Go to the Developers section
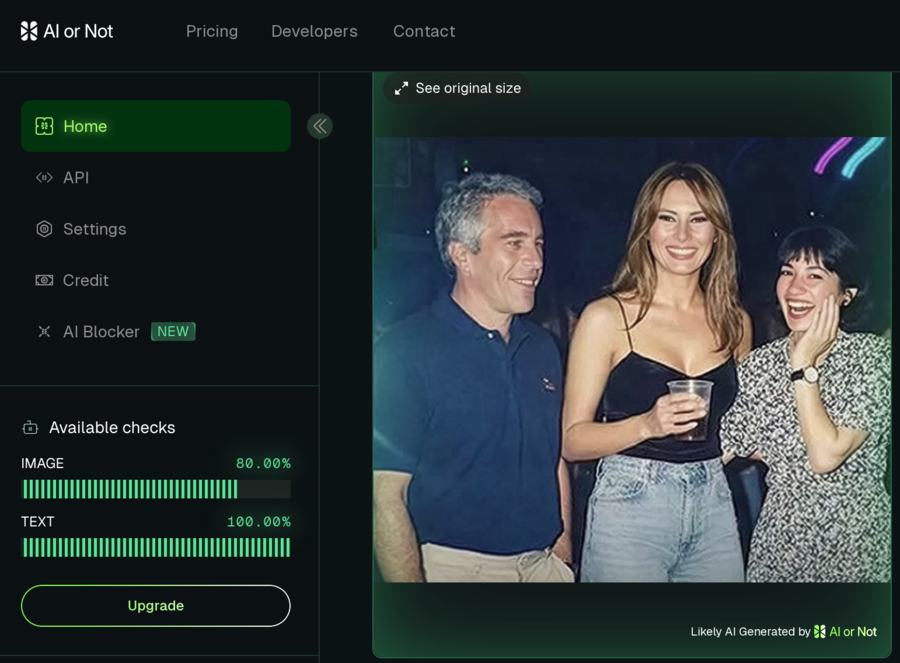This screenshot has height=663, width=900. [314, 31]
